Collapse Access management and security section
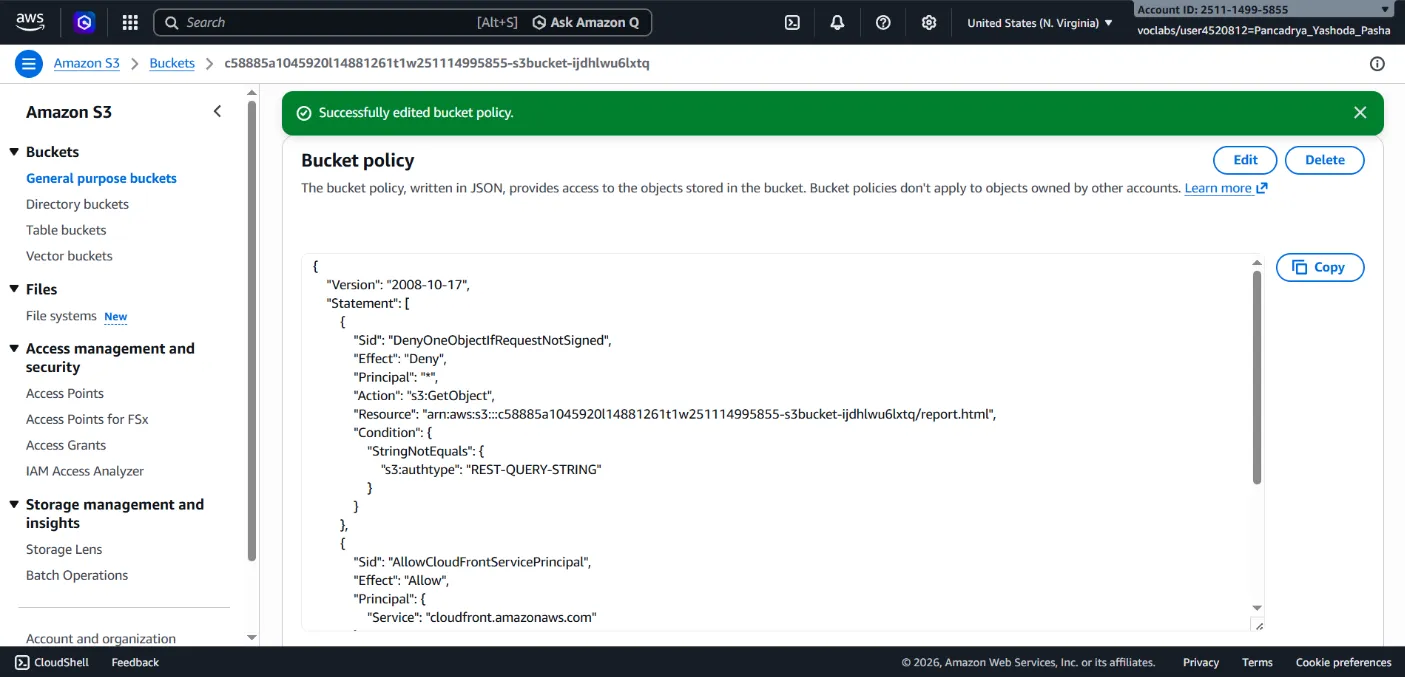Screen dimensions: 1405x677 click(x=15, y=349)
